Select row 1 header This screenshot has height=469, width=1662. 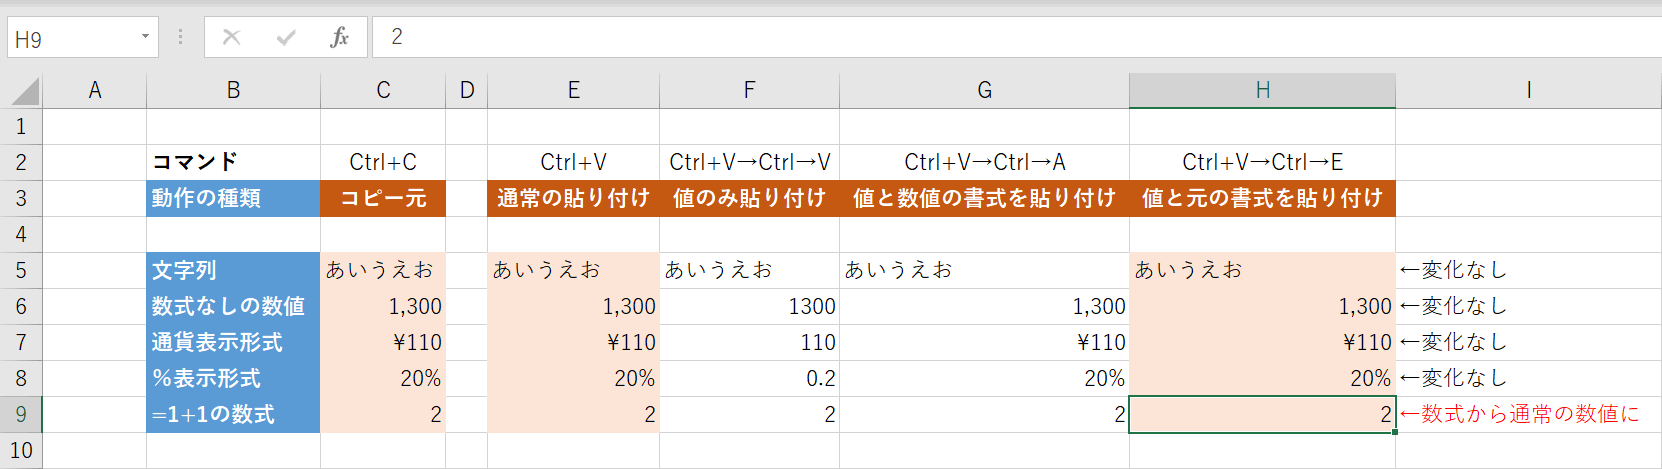click(x=21, y=127)
